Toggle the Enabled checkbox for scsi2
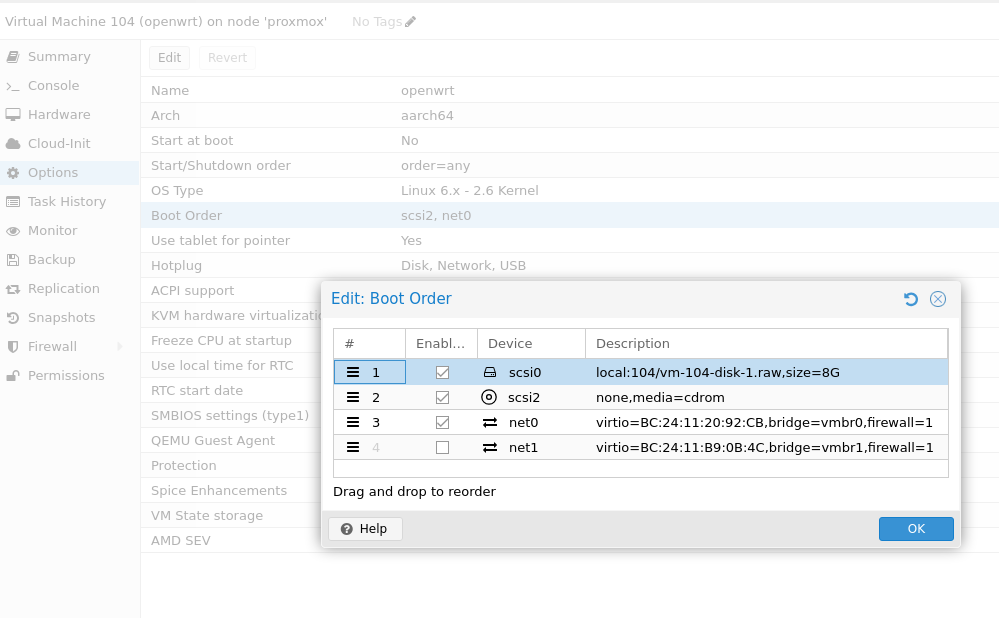The width and height of the screenshot is (999, 618). pos(442,397)
